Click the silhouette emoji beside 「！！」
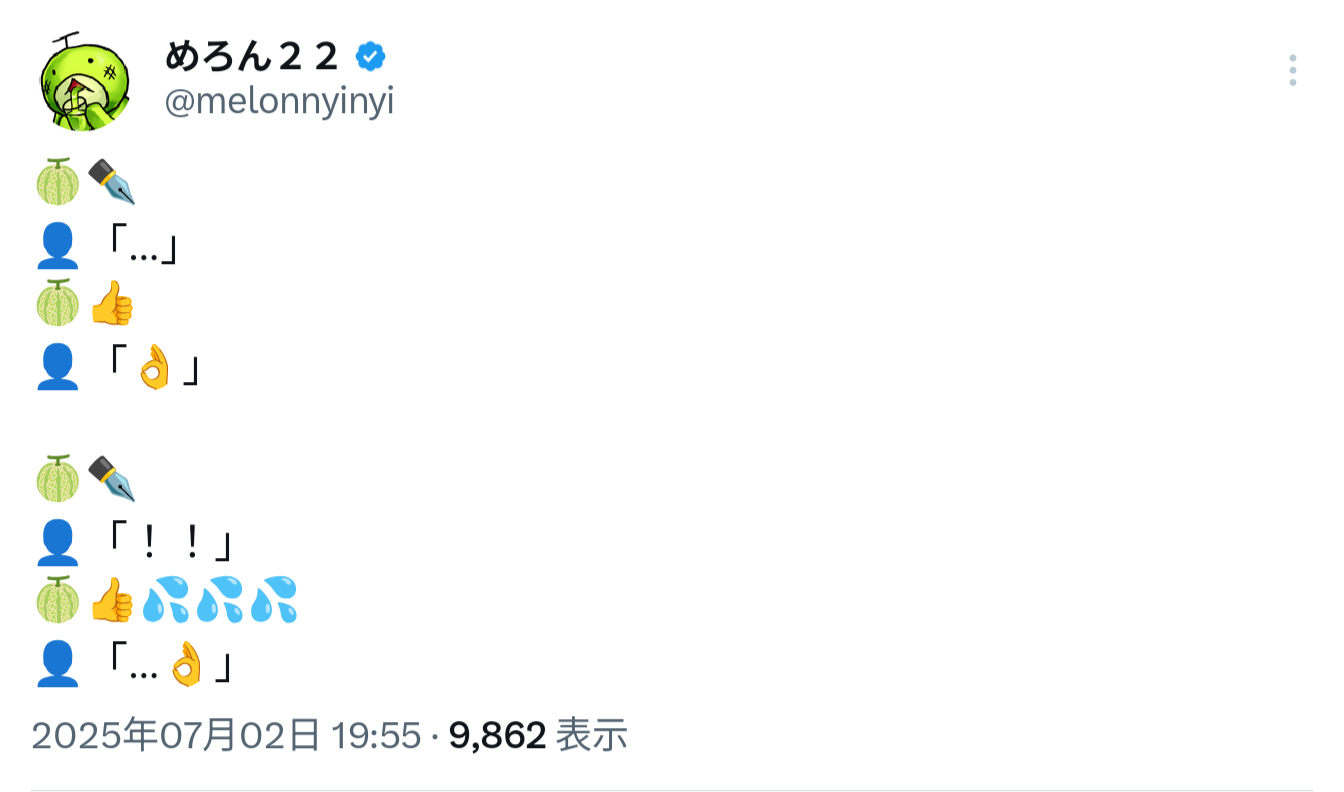This screenshot has width=1344, height=792. (x=58, y=543)
